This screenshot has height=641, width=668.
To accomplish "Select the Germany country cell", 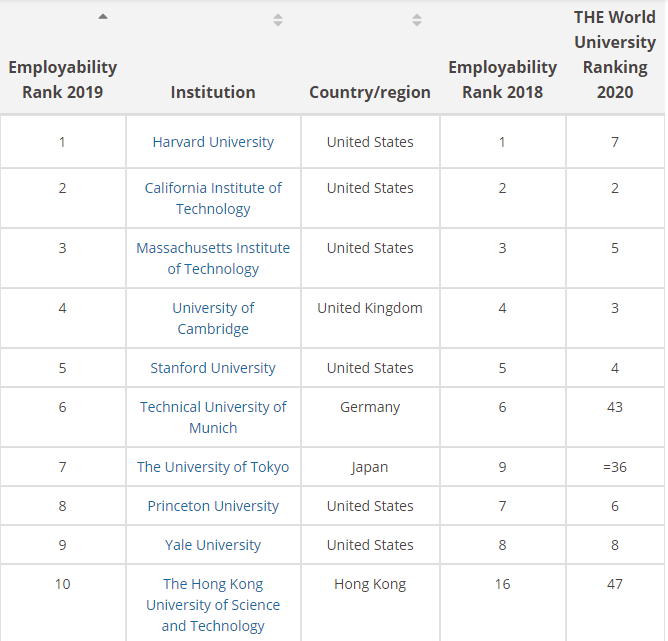I will [x=370, y=407].
